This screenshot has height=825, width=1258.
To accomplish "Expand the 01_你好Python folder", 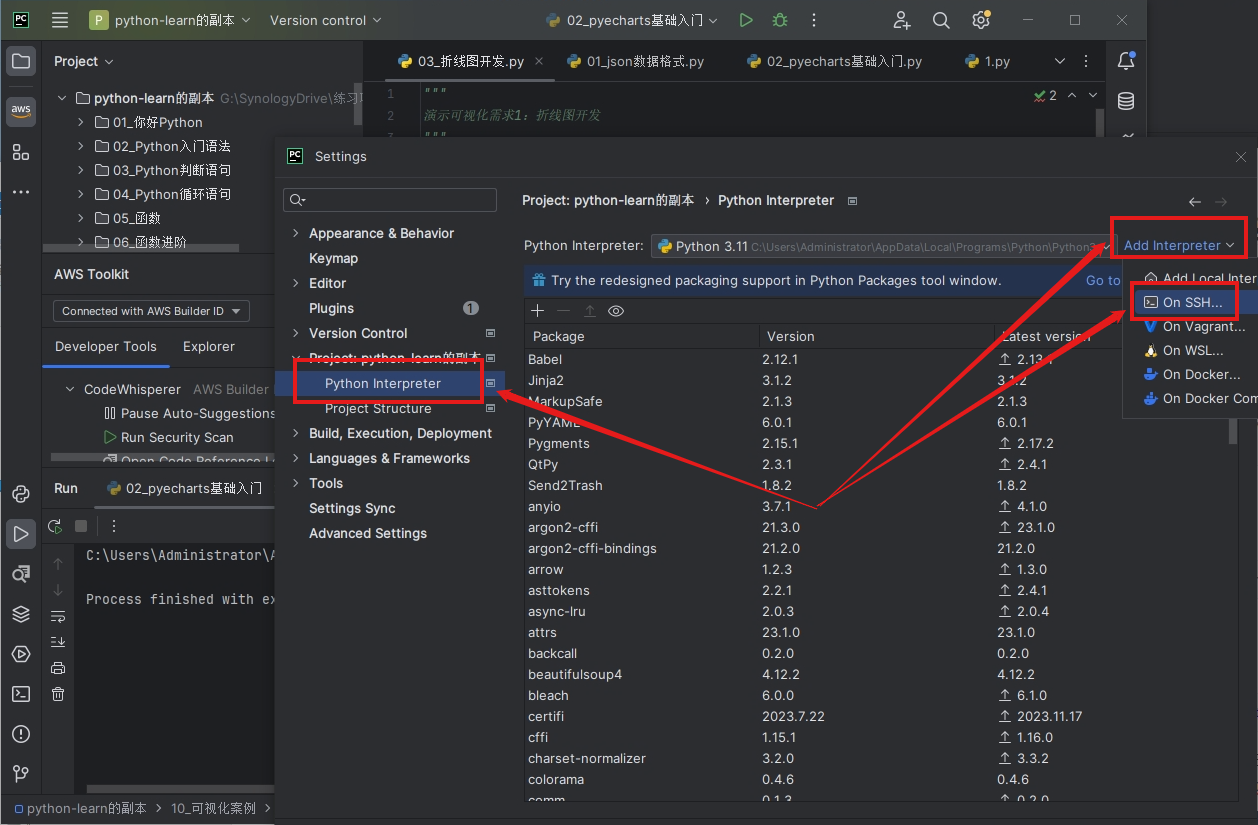I will (82, 122).
